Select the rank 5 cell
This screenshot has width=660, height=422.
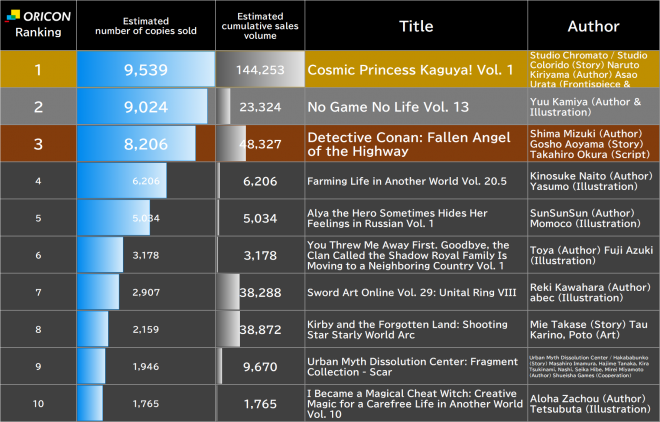click(38, 218)
